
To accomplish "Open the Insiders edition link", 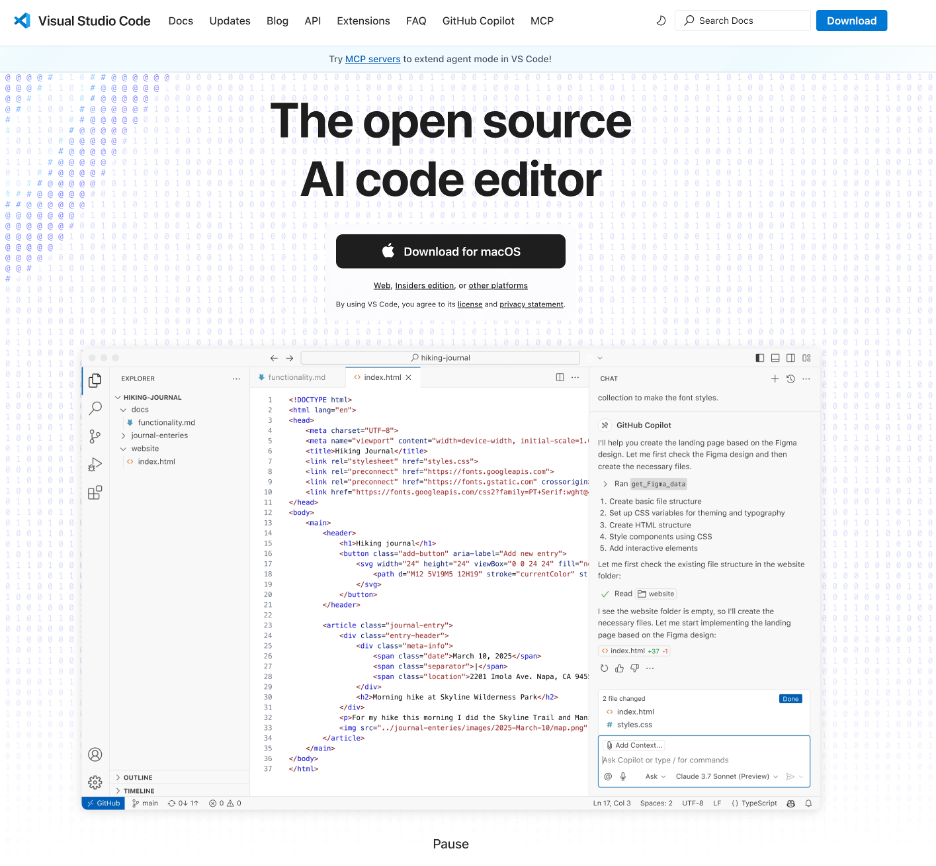I will pyautogui.click(x=424, y=286).
